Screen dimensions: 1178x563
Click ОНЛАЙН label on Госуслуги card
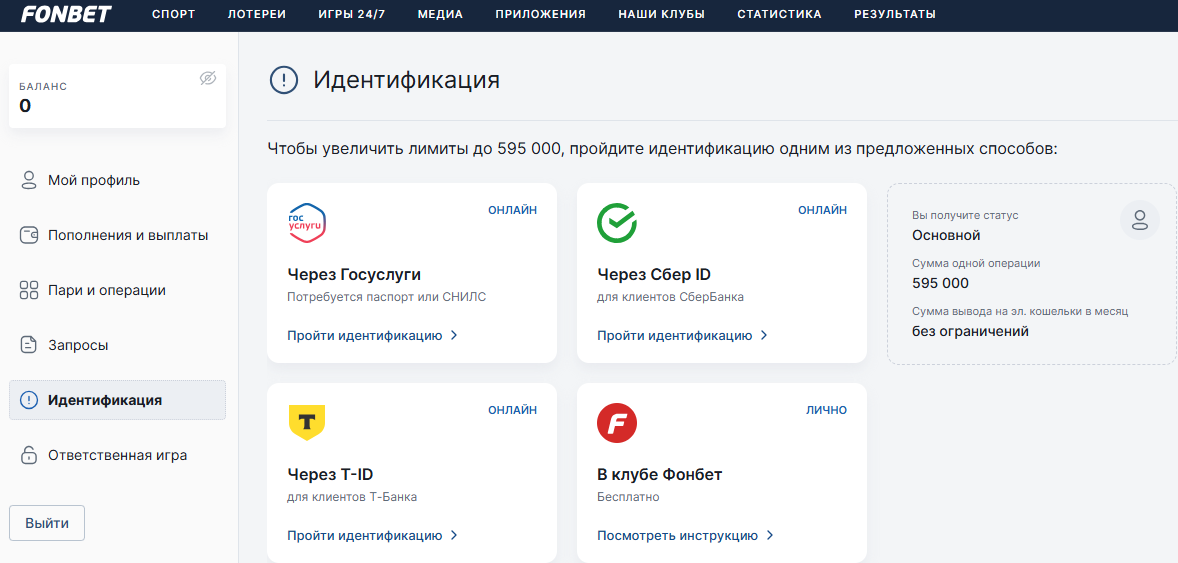click(x=512, y=210)
